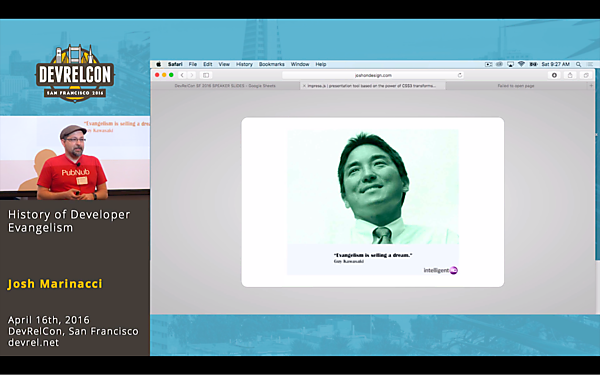This screenshot has width=600, height=375.
Task: Open the Help menu
Action: pos(321,64)
